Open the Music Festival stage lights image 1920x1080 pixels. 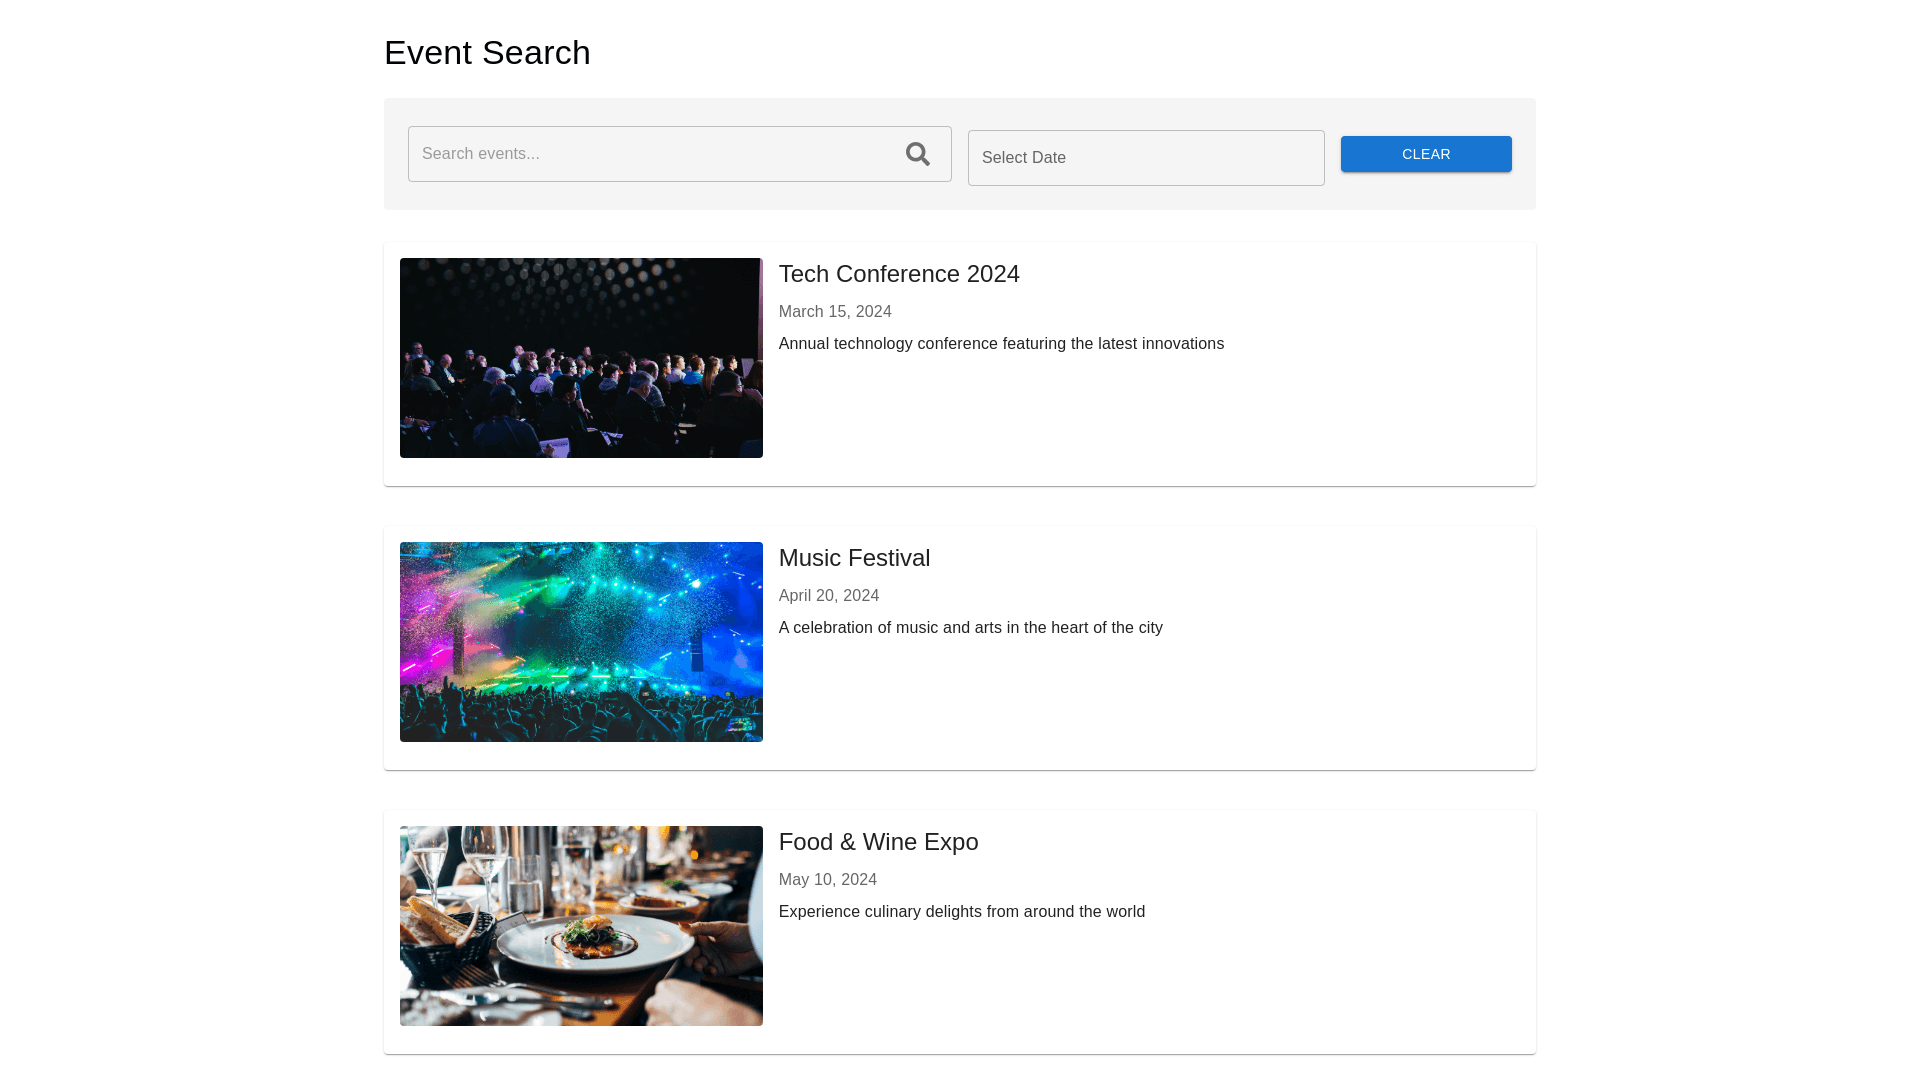(581, 642)
